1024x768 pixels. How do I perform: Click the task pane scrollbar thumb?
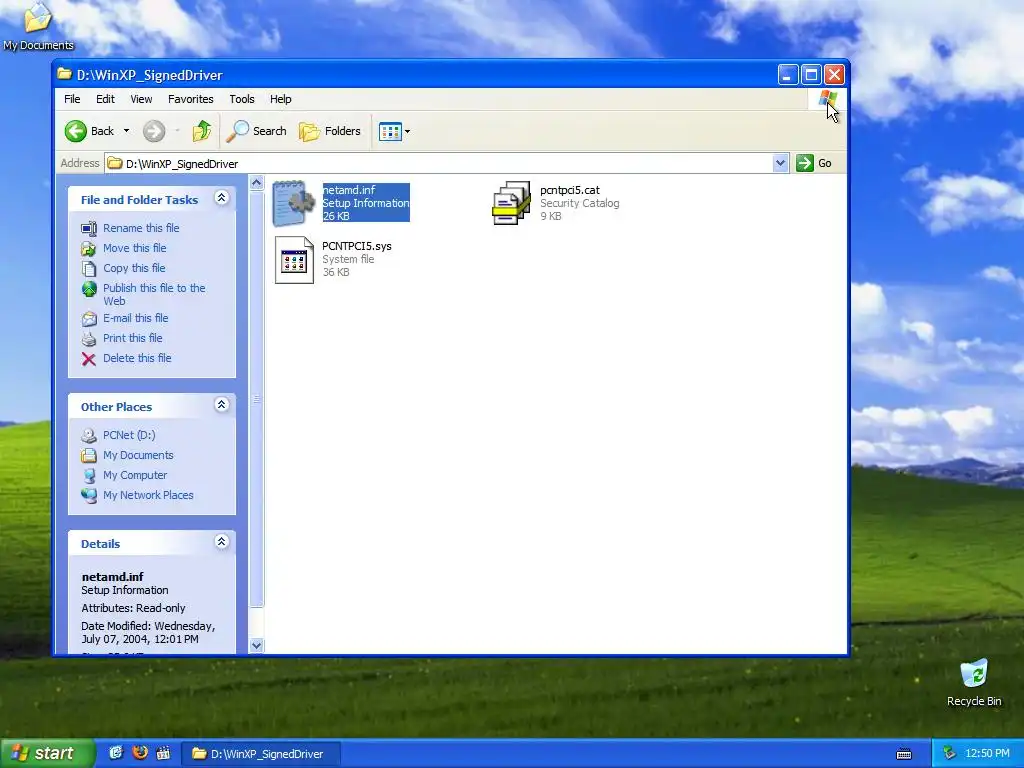click(257, 398)
